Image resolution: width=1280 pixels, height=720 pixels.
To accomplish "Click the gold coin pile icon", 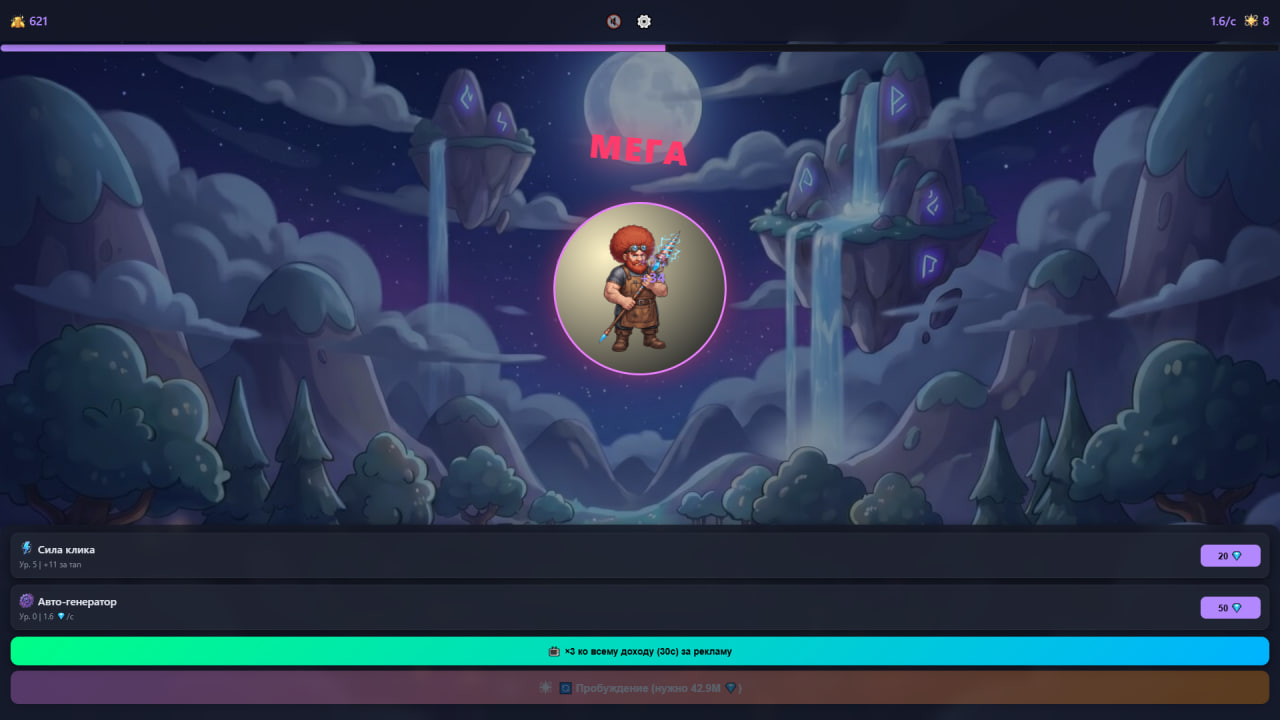I will tap(17, 21).
